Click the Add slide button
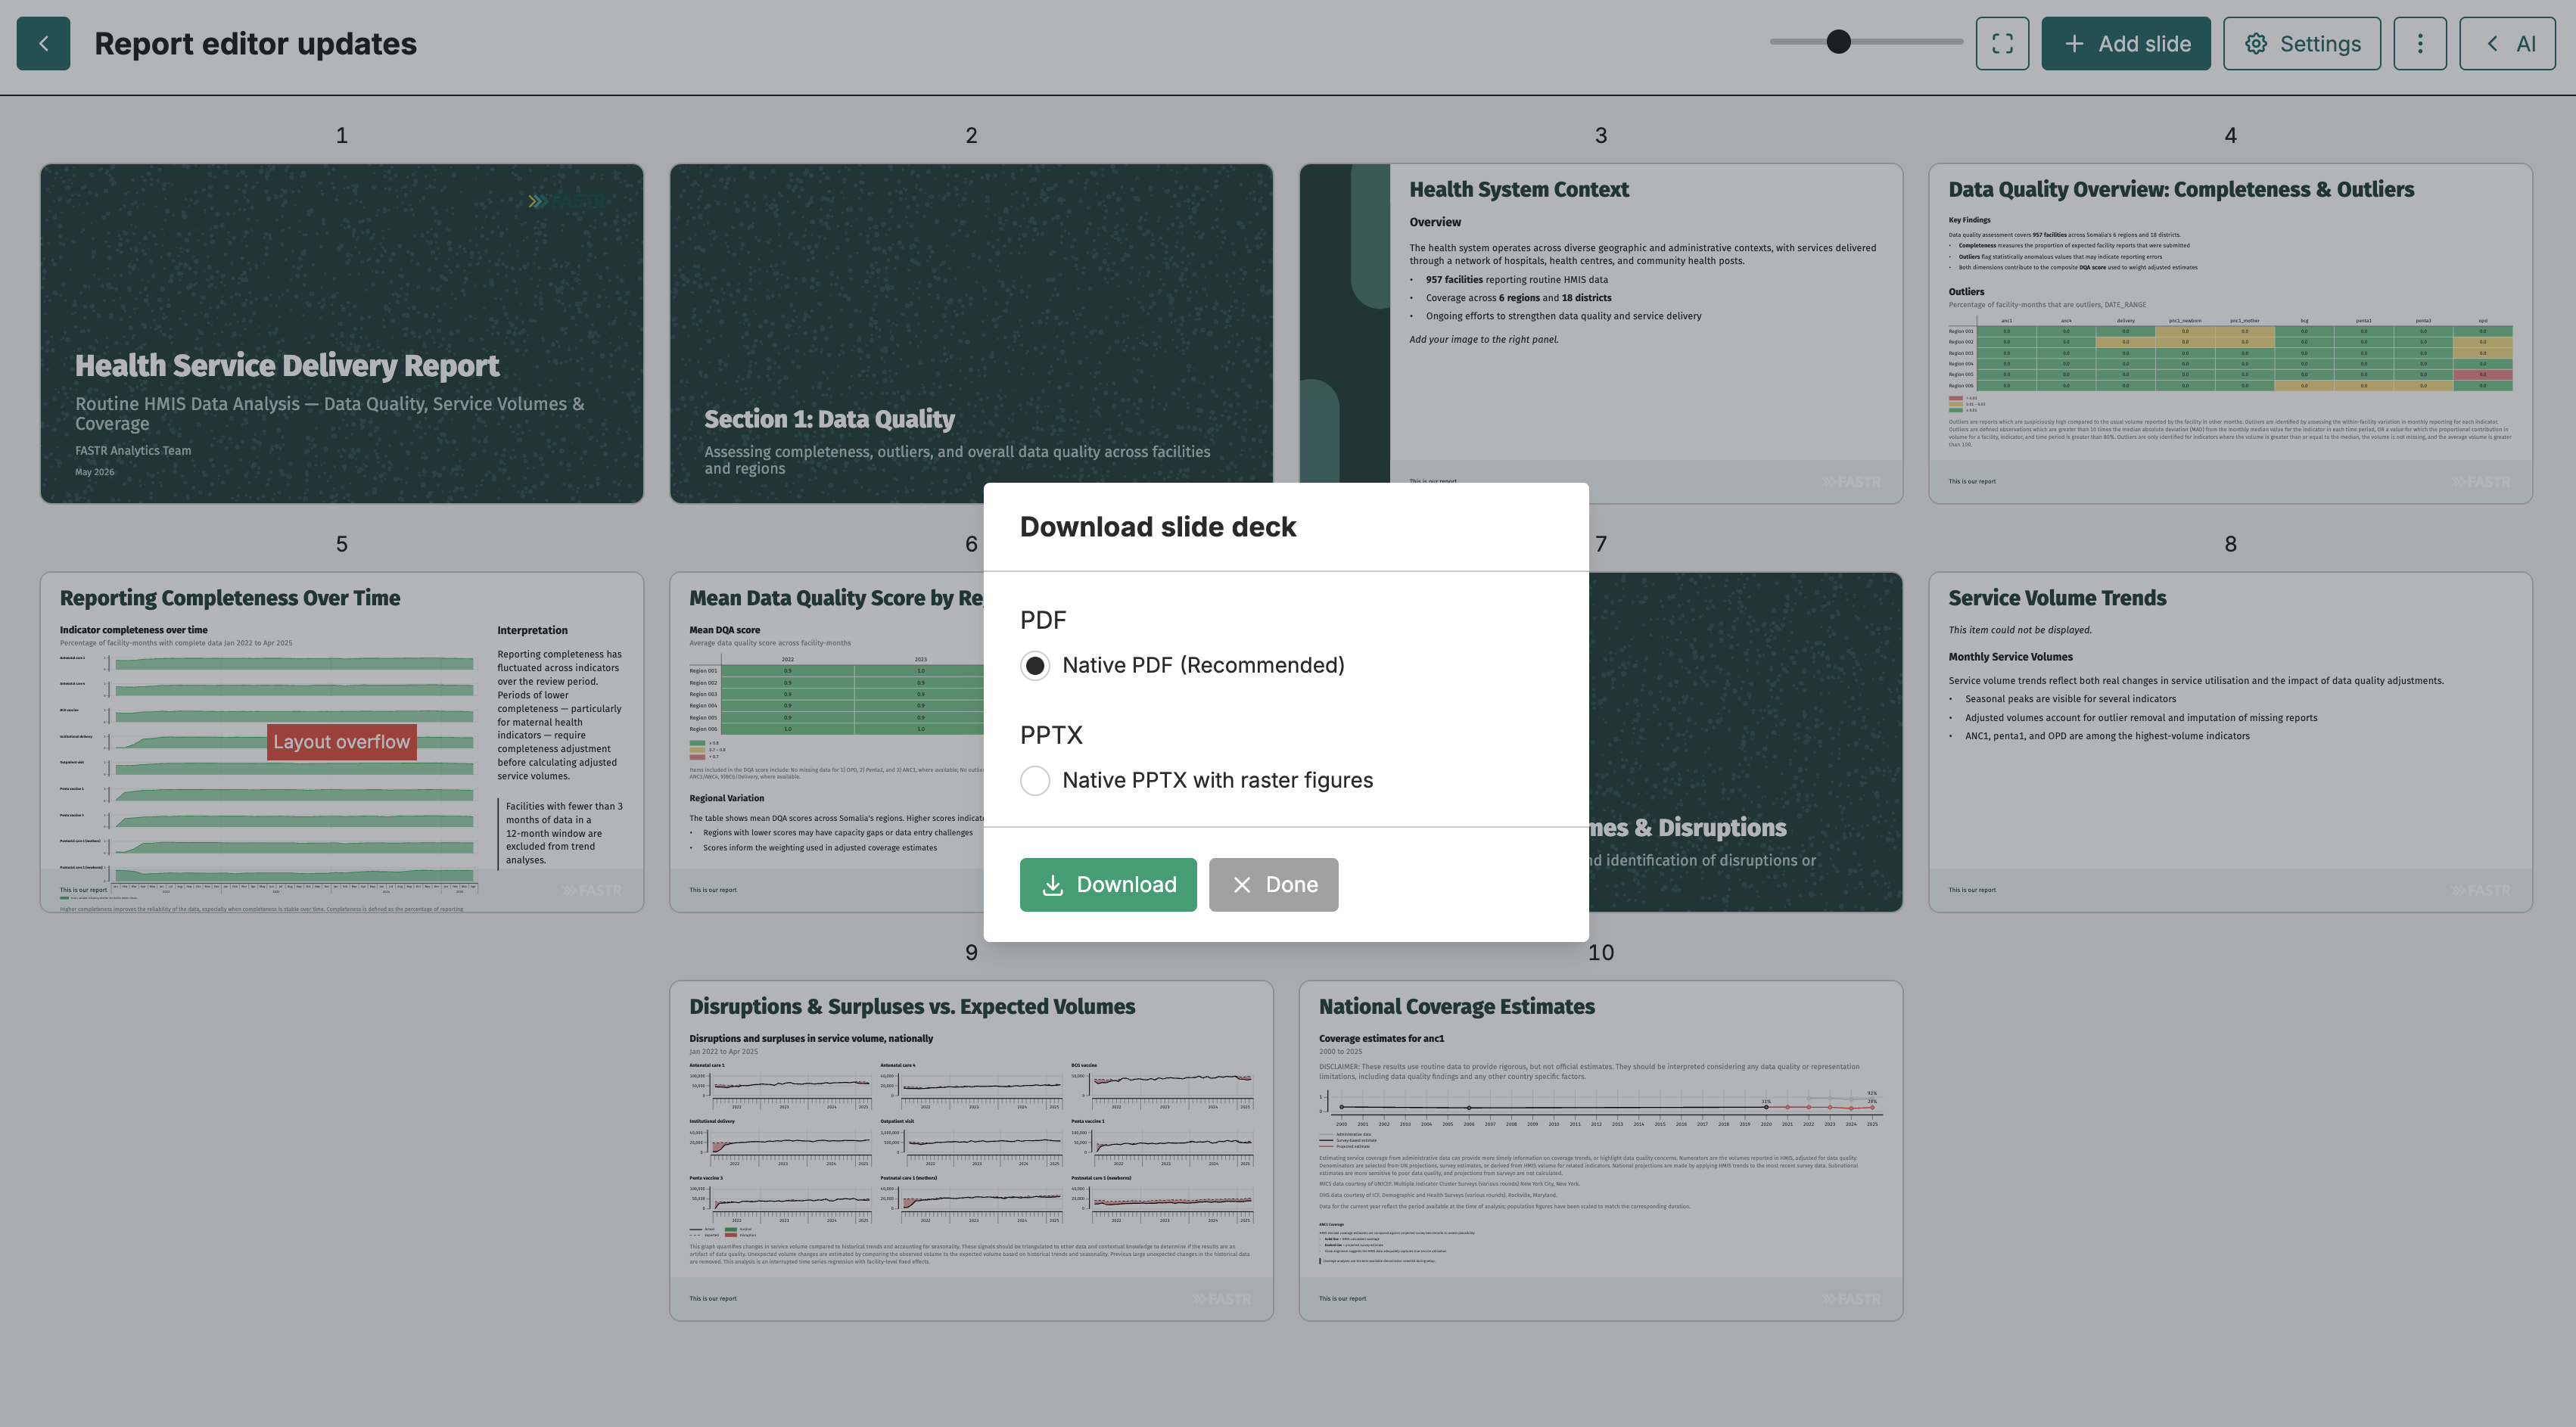The width and height of the screenshot is (2576, 1427). point(2126,43)
